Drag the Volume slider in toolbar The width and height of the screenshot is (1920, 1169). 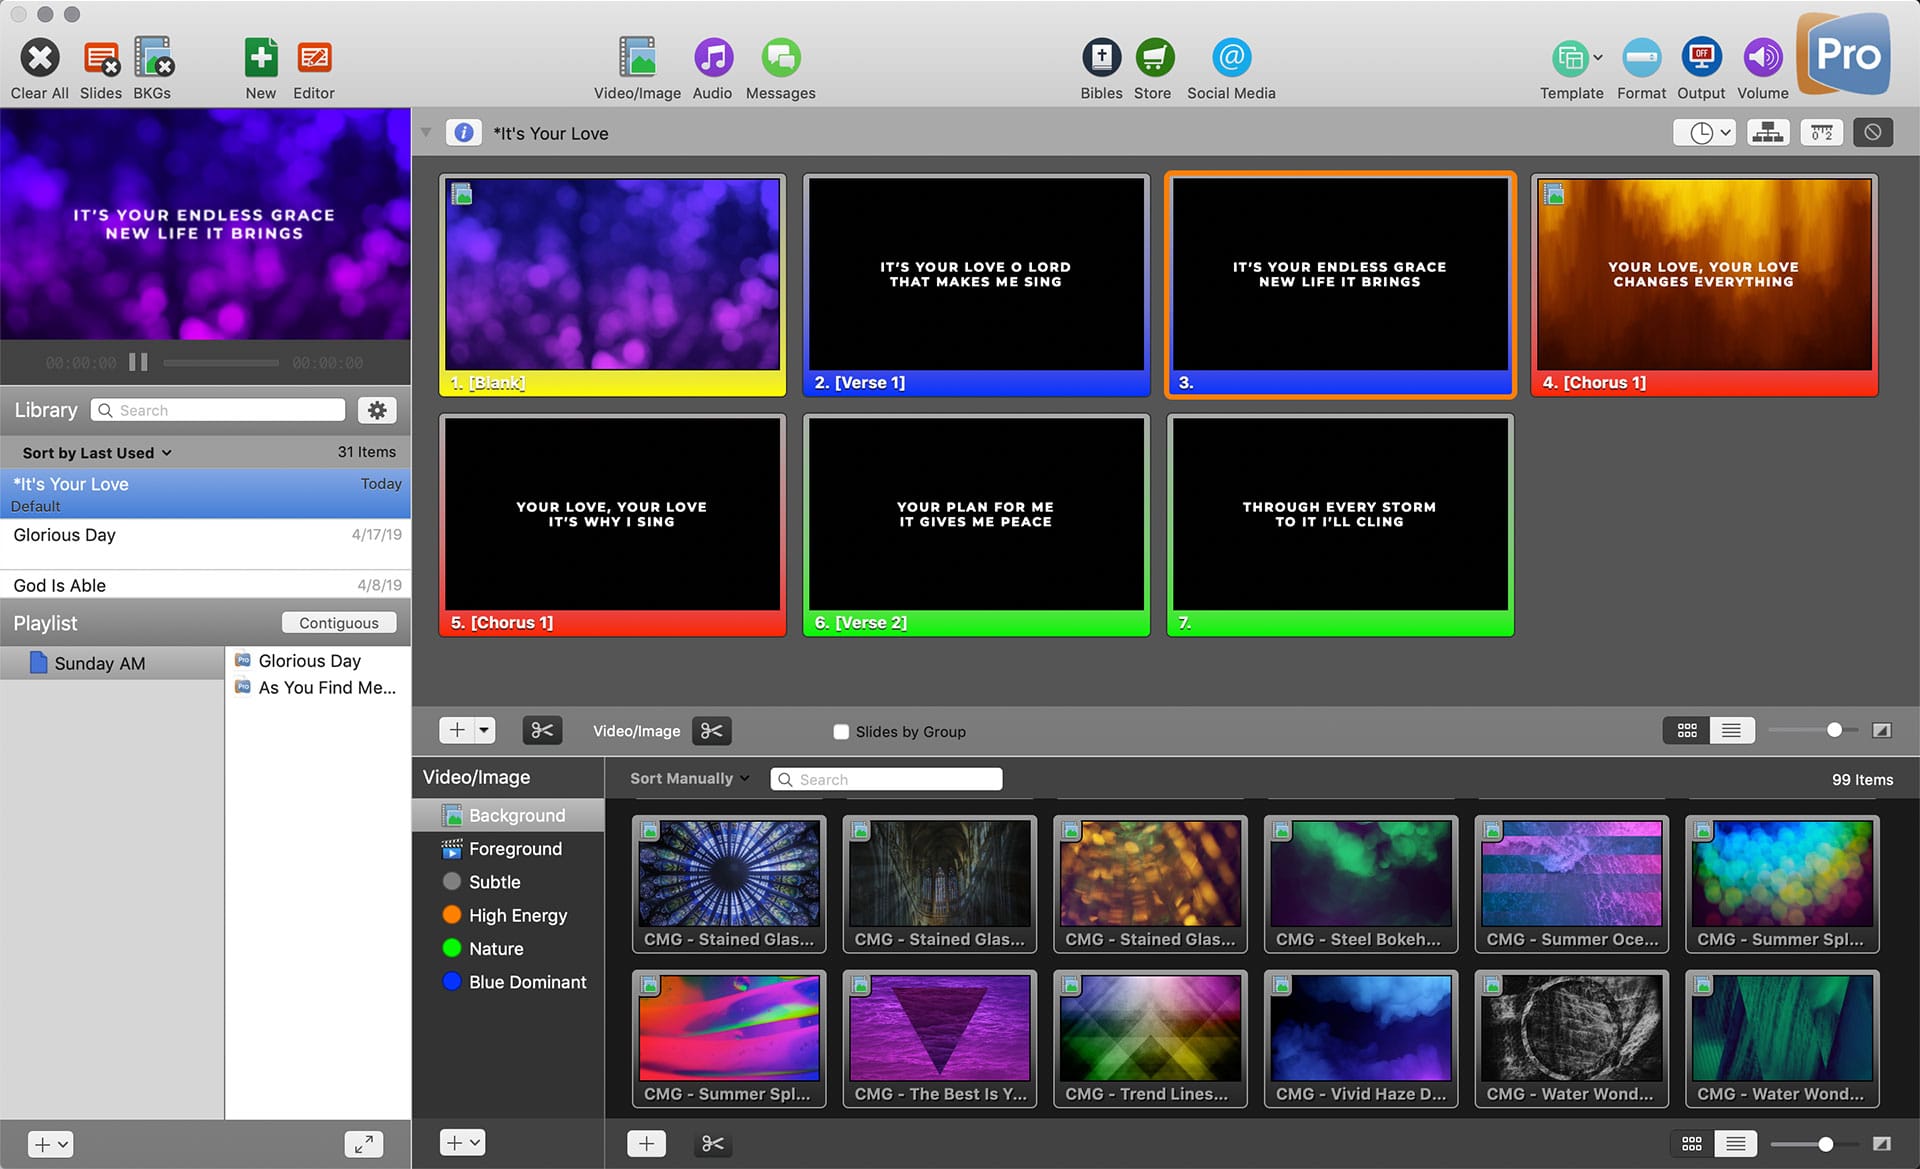point(1760,56)
